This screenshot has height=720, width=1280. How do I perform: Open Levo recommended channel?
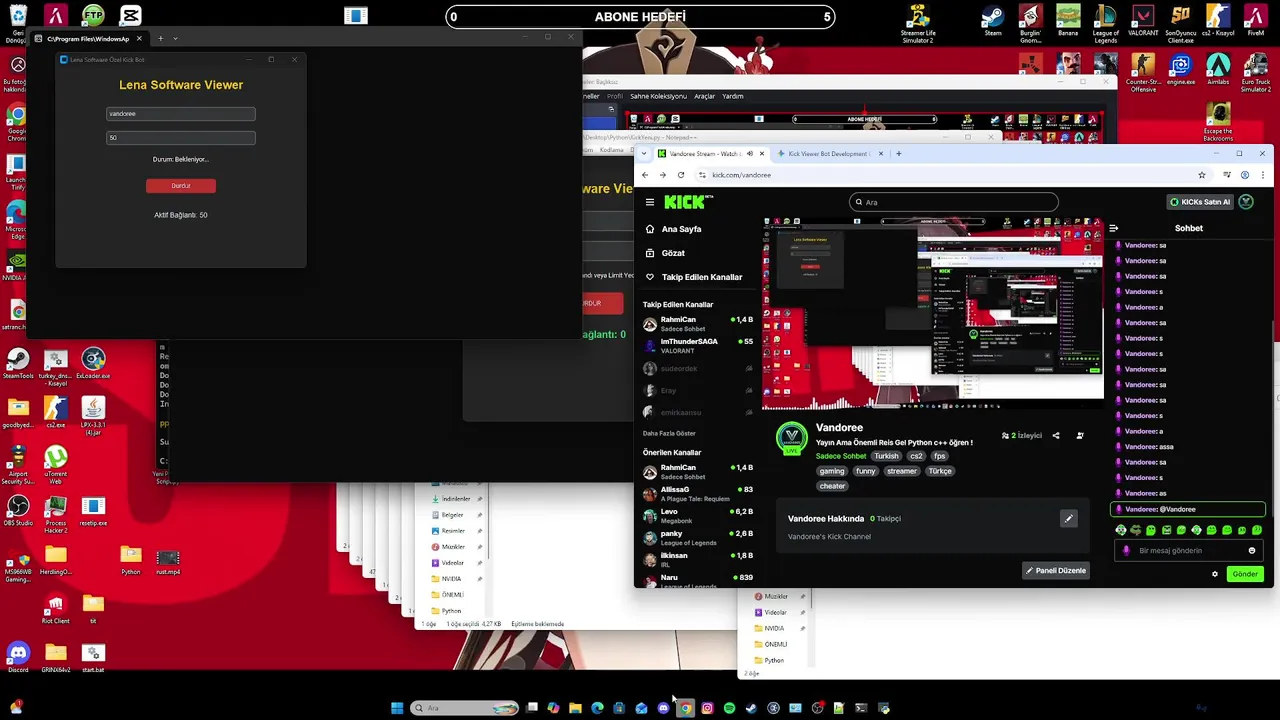pyautogui.click(x=698, y=516)
